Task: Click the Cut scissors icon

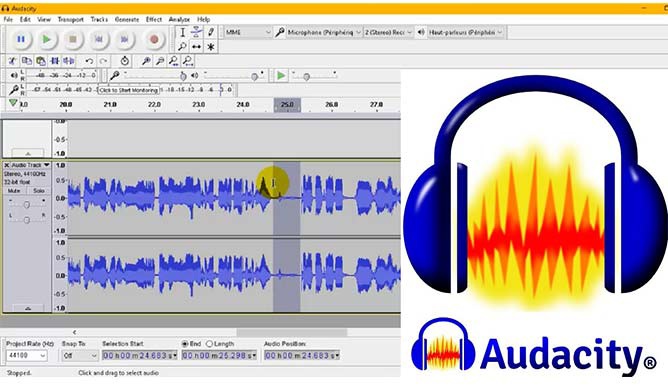Action: [12, 61]
